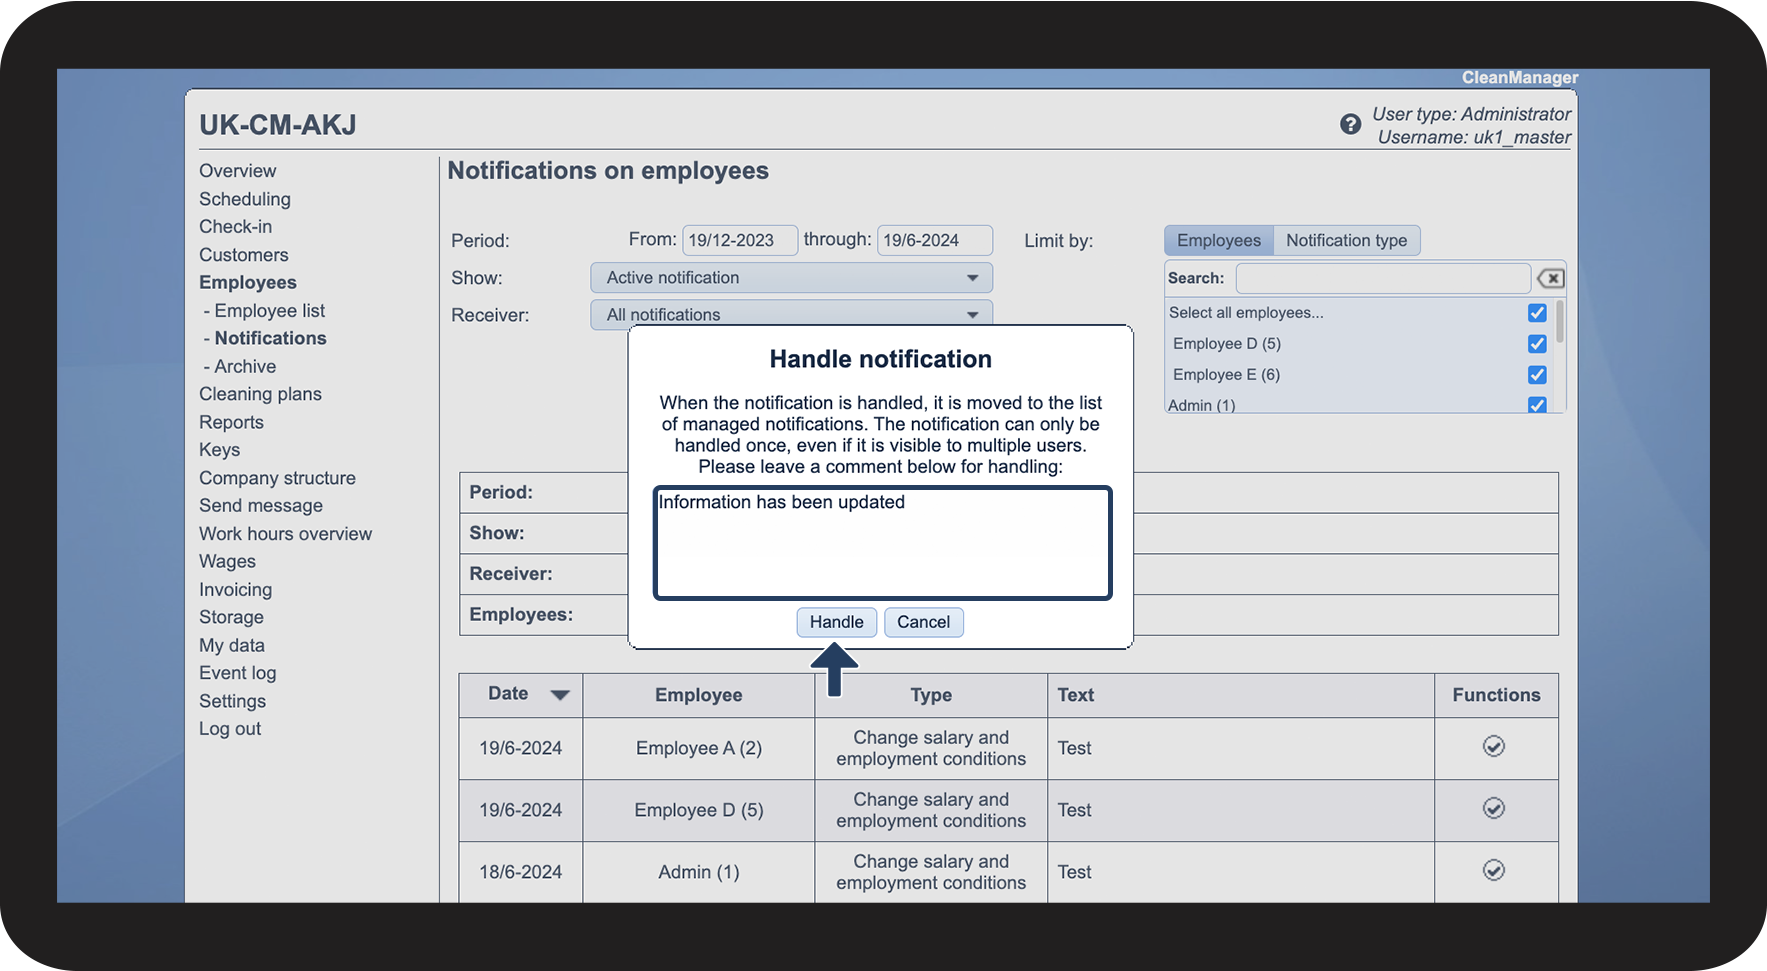Screen dimensions: 1767x971
Task: Toggle the Employee D (5) checkbox
Action: (x=1537, y=344)
